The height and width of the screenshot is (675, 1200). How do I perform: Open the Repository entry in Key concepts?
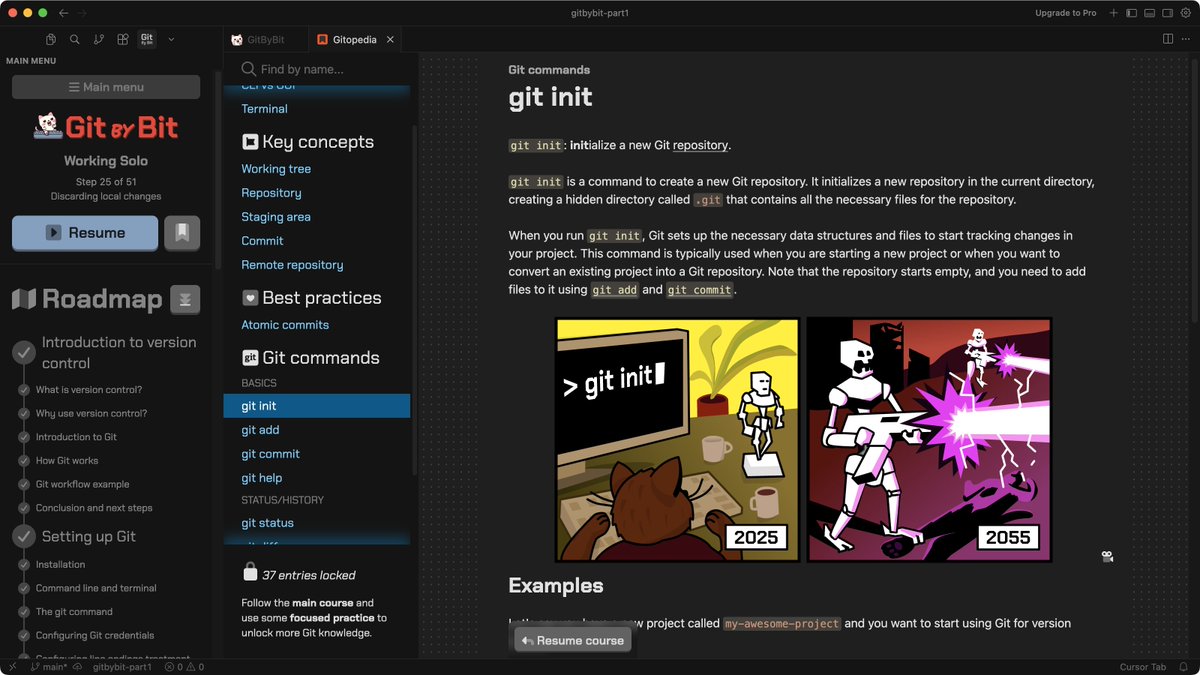(271, 193)
